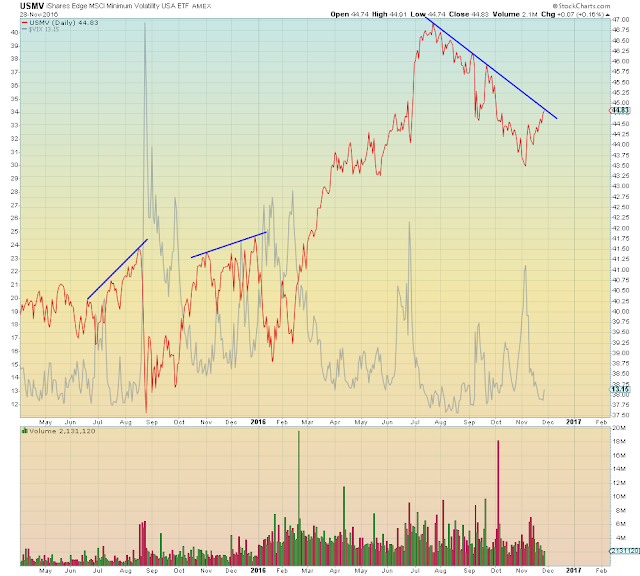Click the 43.00 label on right price axis

(621, 186)
